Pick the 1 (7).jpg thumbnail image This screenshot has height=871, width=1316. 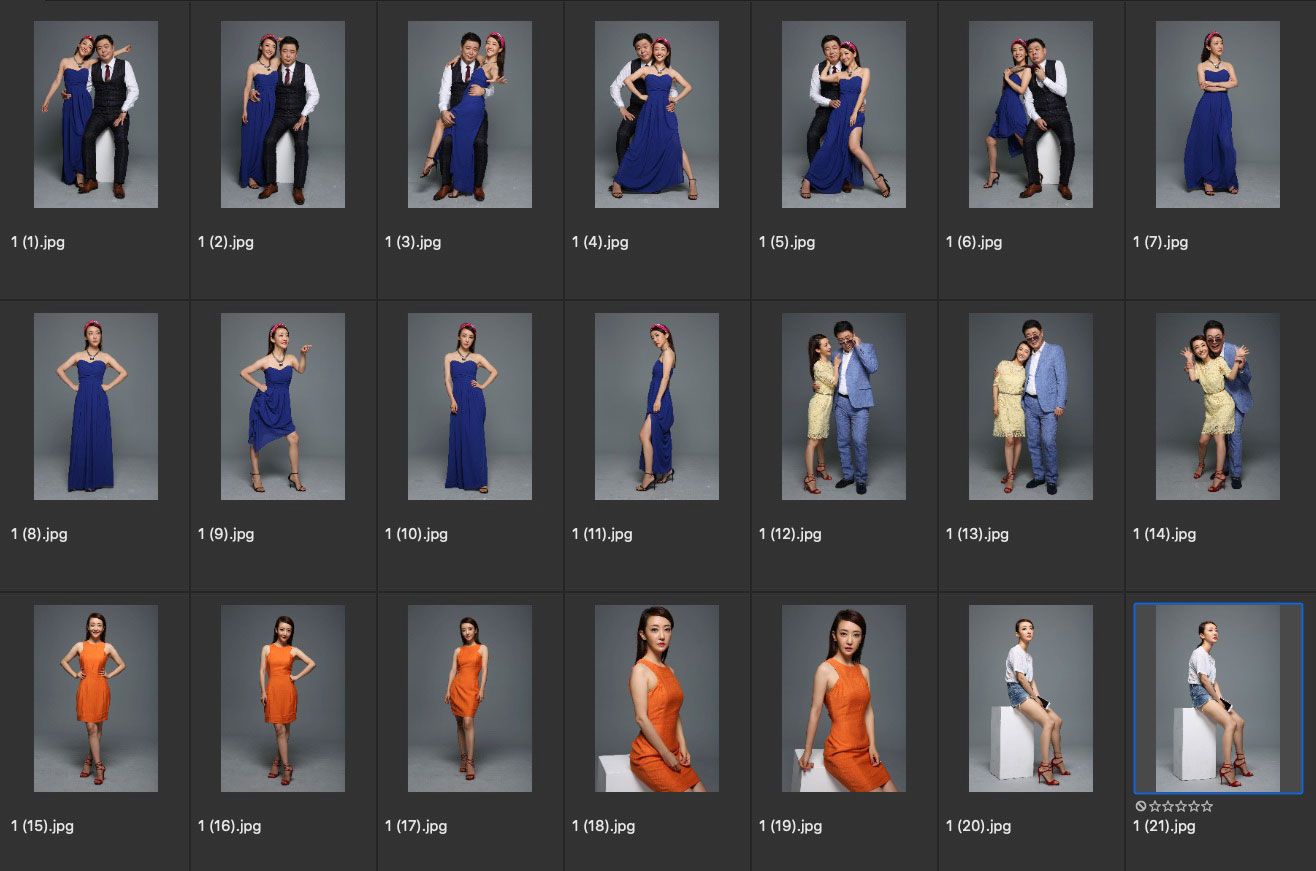[1218, 114]
